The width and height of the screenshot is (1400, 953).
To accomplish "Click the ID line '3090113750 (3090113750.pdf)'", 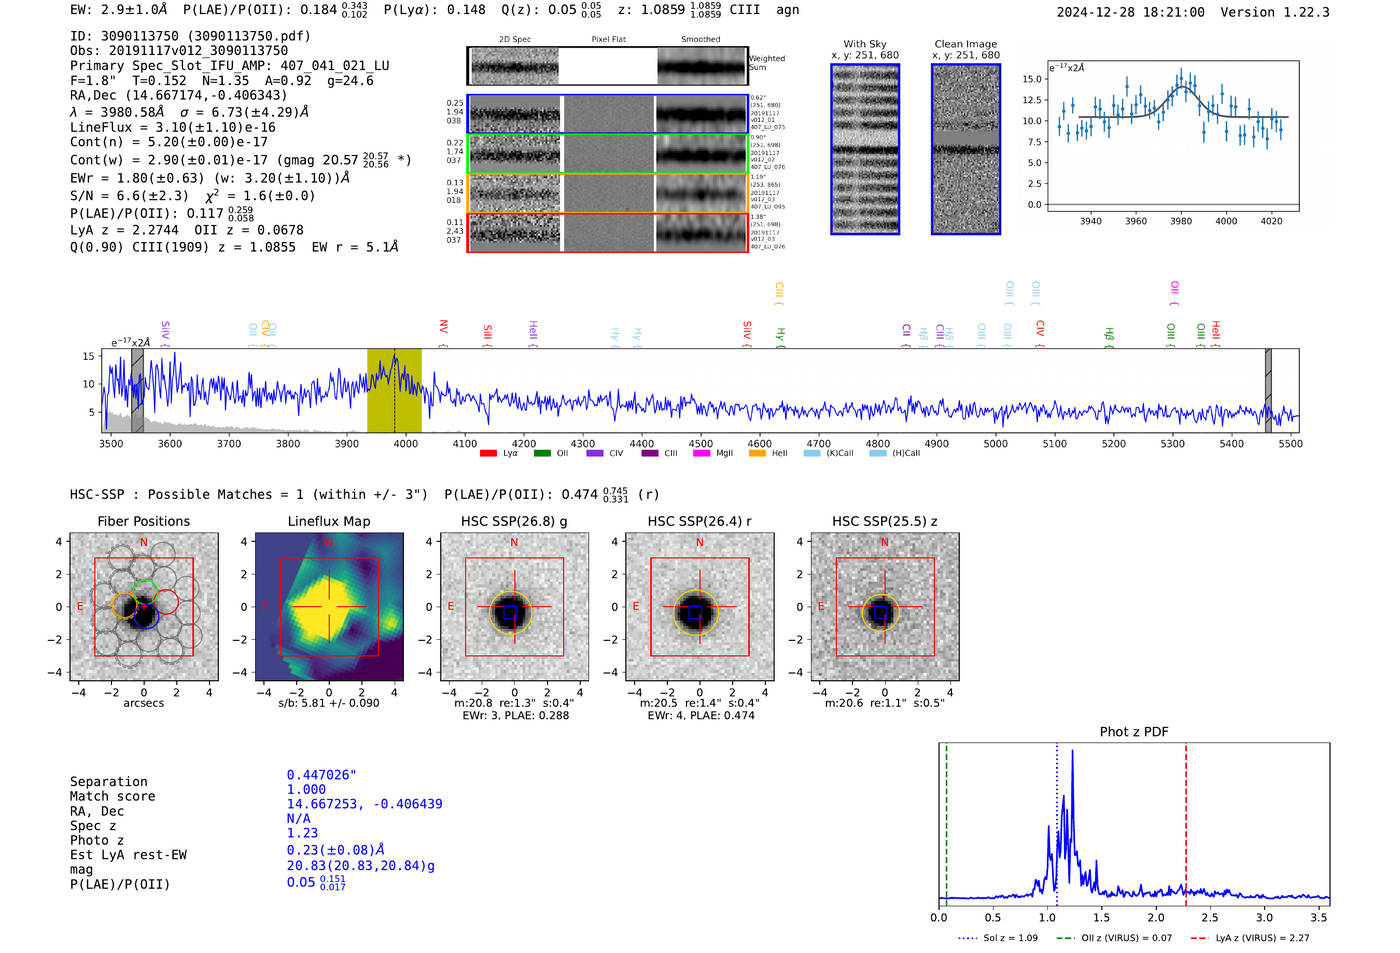I will pos(190,36).
